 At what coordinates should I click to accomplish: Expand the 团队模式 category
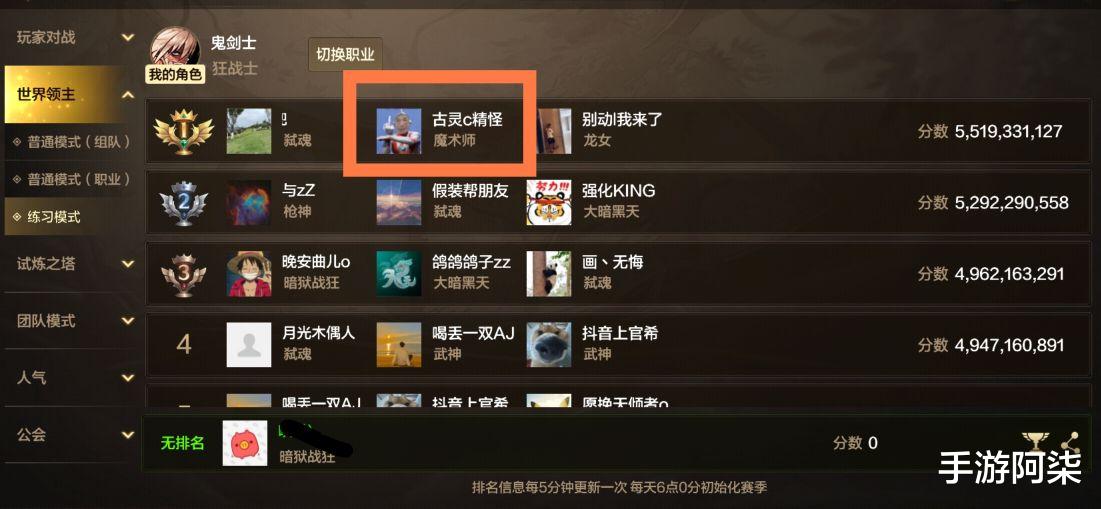pos(128,321)
